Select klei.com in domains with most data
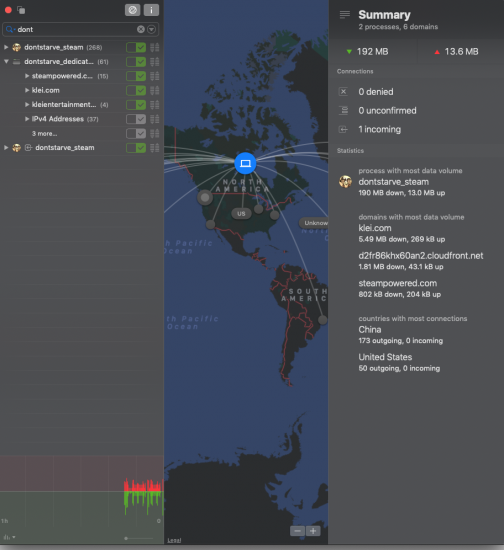504x550 pixels. click(375, 228)
